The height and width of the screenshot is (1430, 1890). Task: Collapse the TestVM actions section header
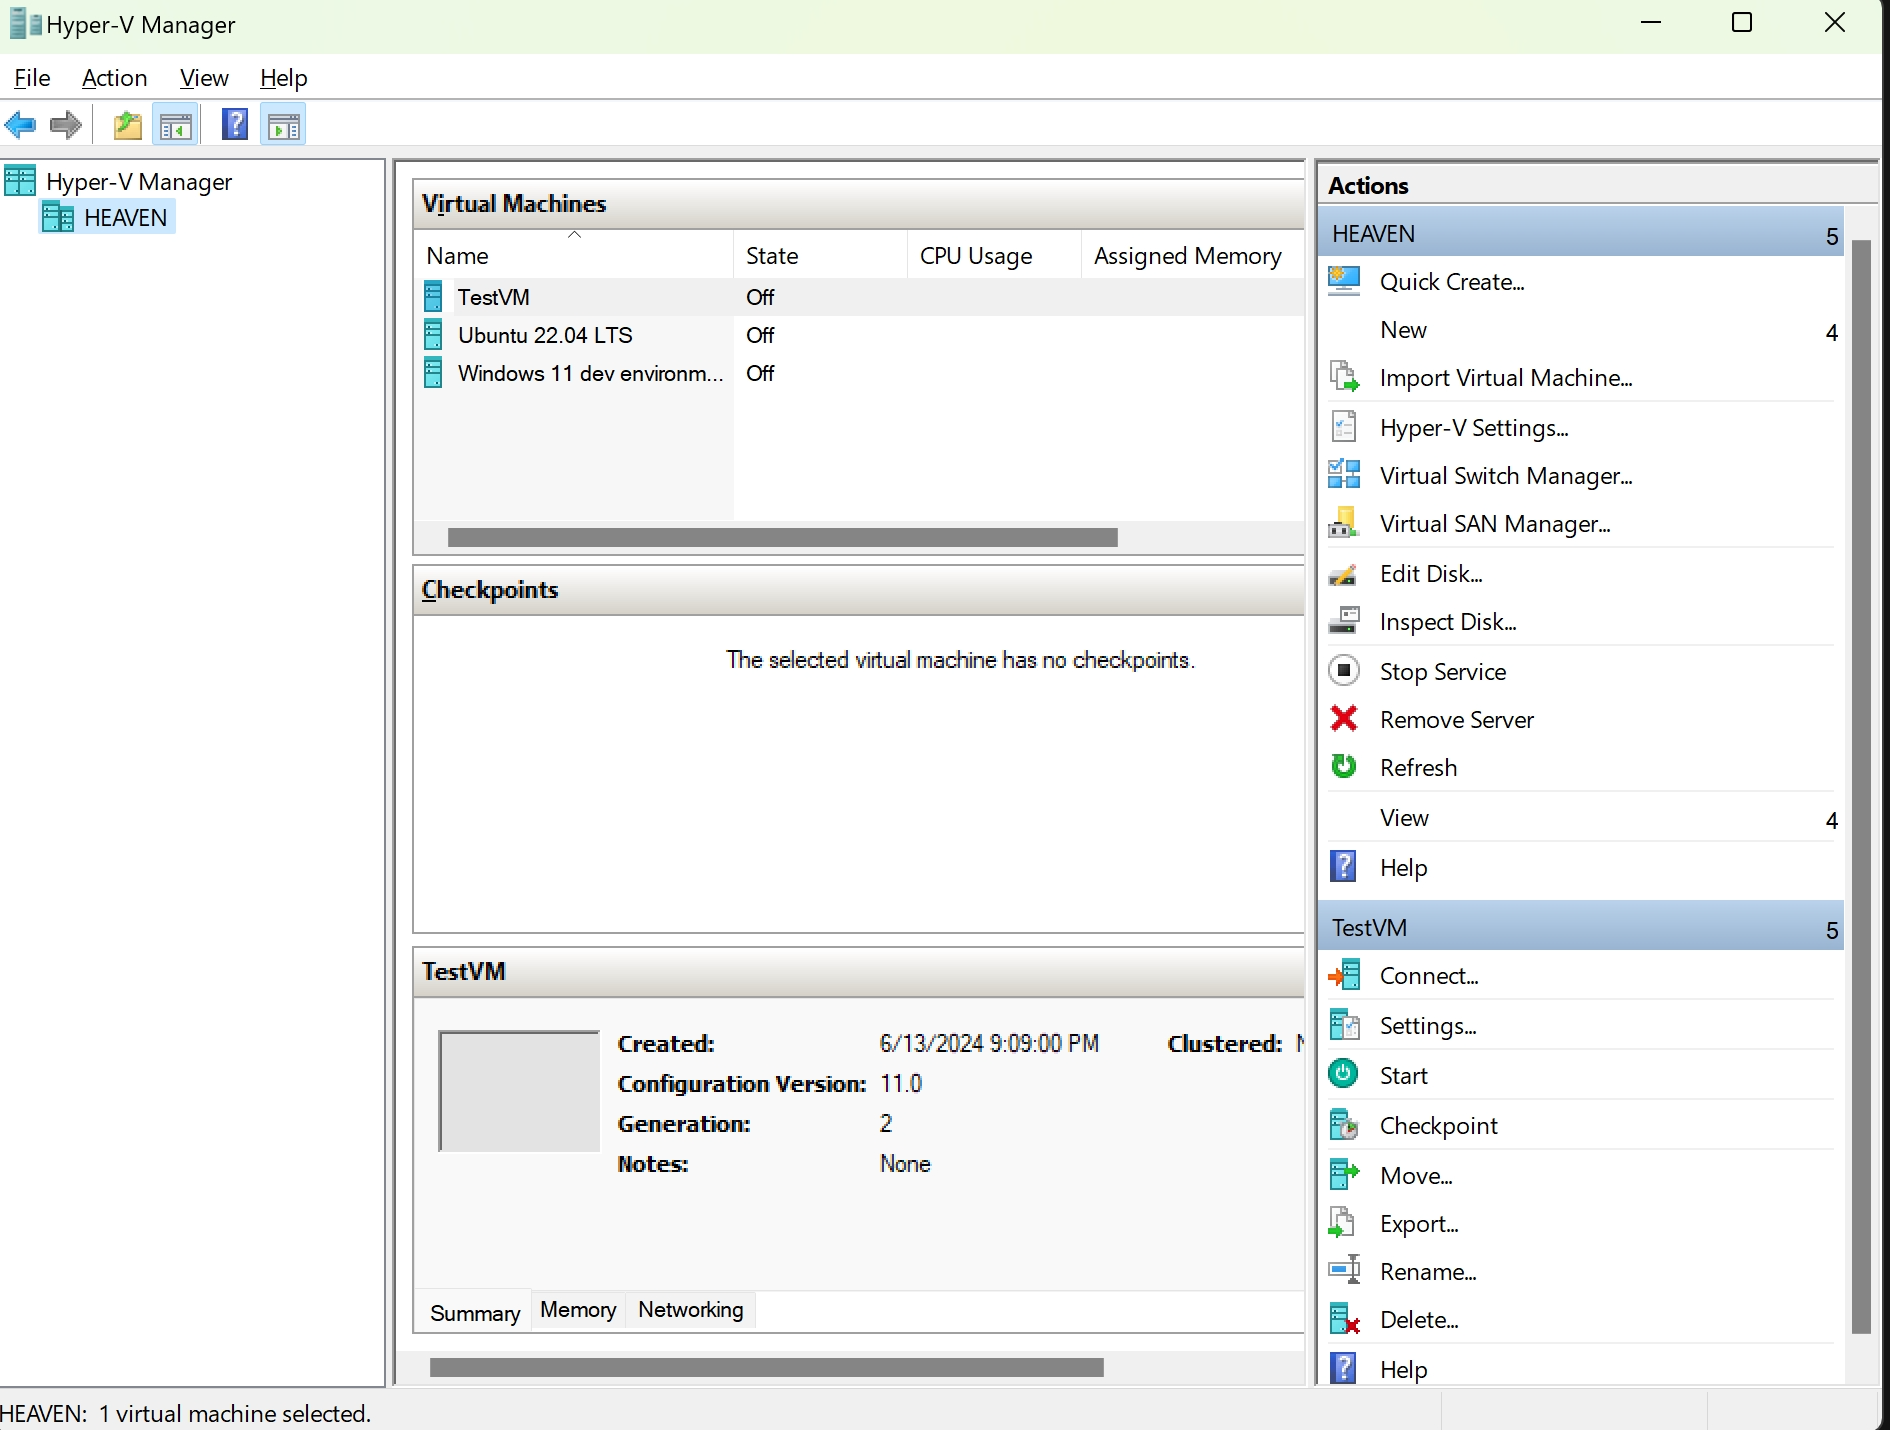click(1581, 927)
